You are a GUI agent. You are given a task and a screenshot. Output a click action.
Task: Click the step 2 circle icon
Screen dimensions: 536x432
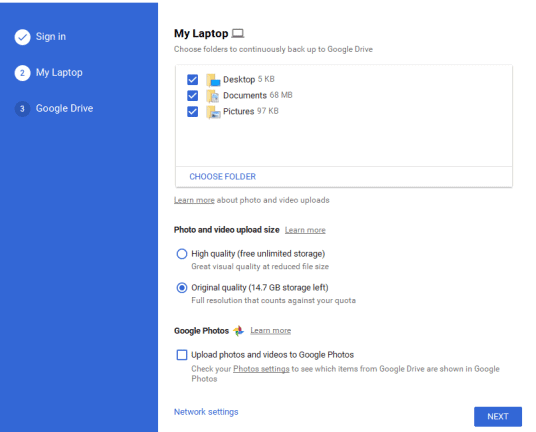coord(22,73)
